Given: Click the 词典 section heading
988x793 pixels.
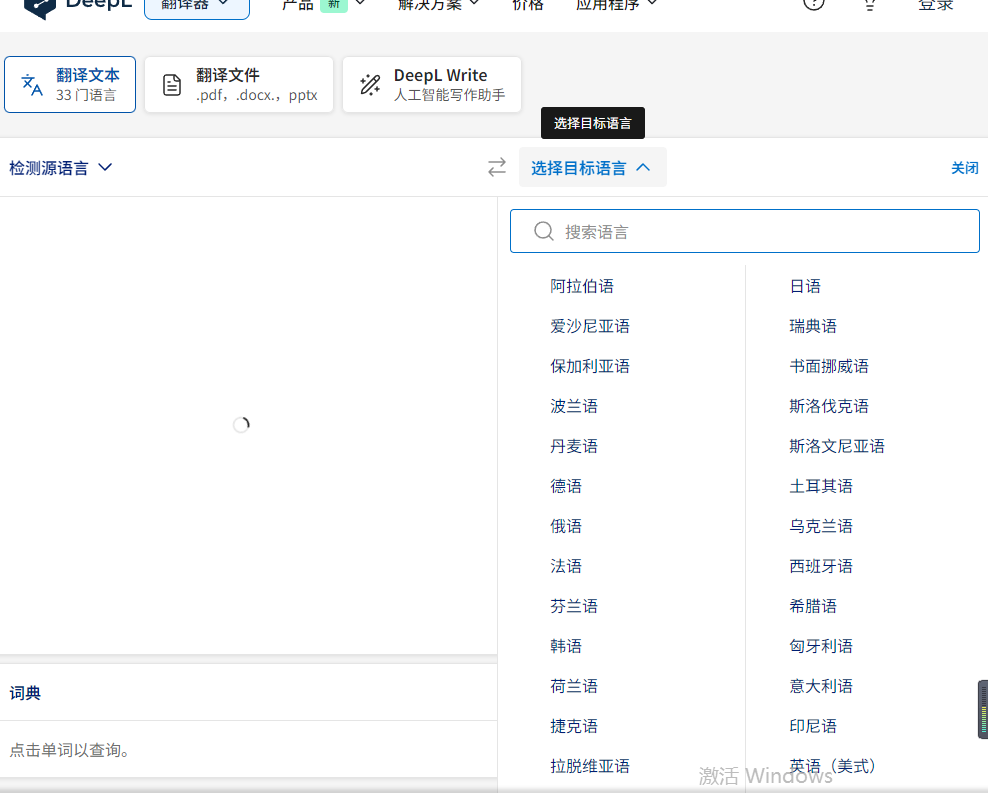Looking at the screenshot, I should (25, 693).
